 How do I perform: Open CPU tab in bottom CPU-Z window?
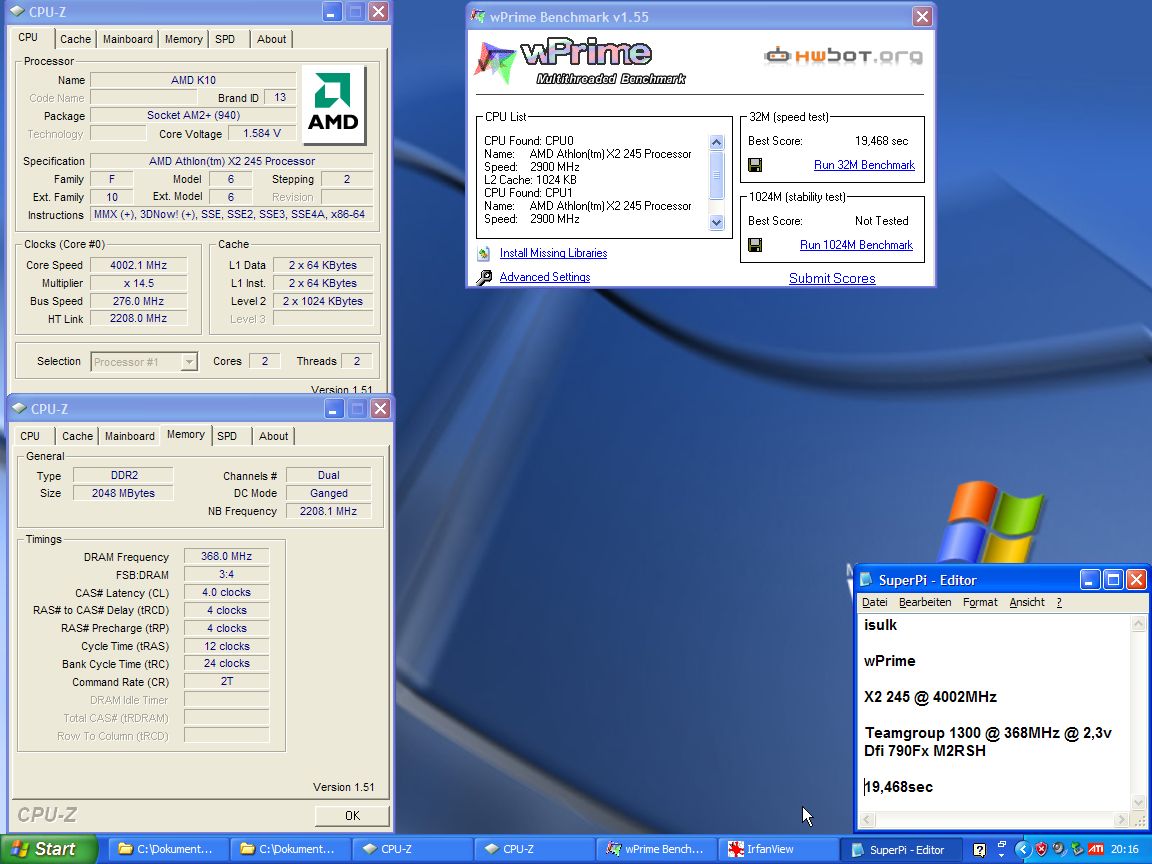click(x=30, y=436)
